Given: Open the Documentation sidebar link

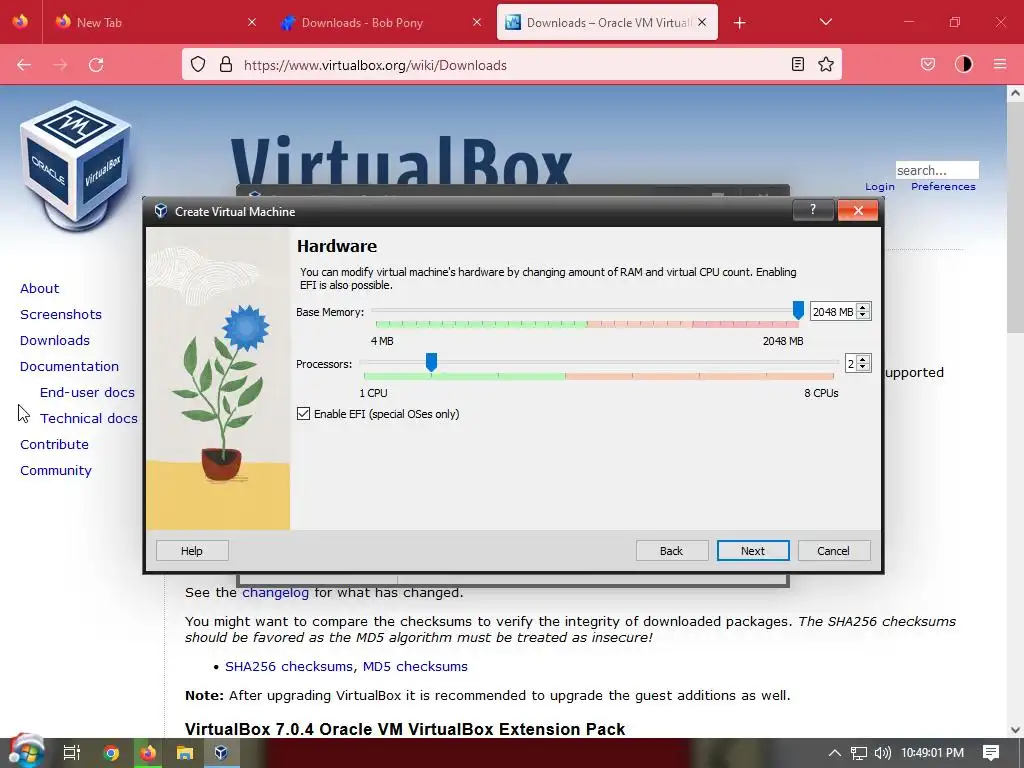Looking at the screenshot, I should coord(69,366).
